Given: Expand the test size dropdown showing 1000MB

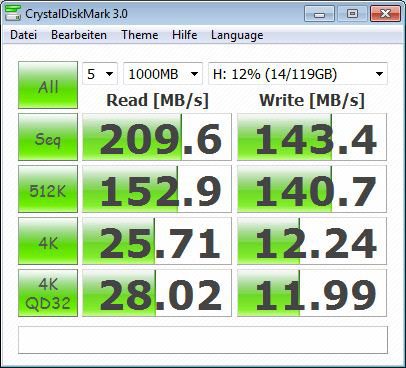Looking at the screenshot, I should (163, 74).
